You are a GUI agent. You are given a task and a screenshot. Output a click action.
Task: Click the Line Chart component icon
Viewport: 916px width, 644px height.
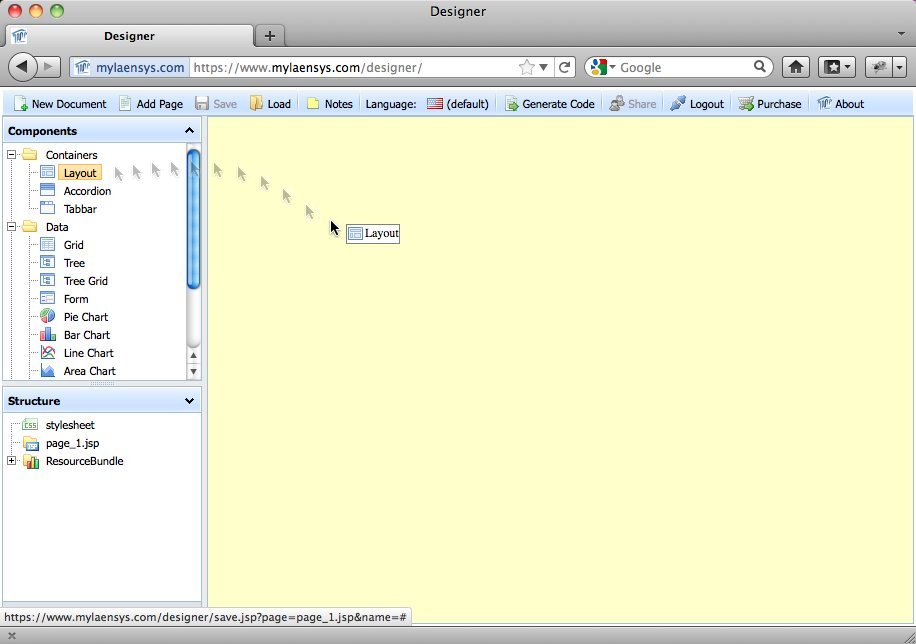tap(47, 353)
